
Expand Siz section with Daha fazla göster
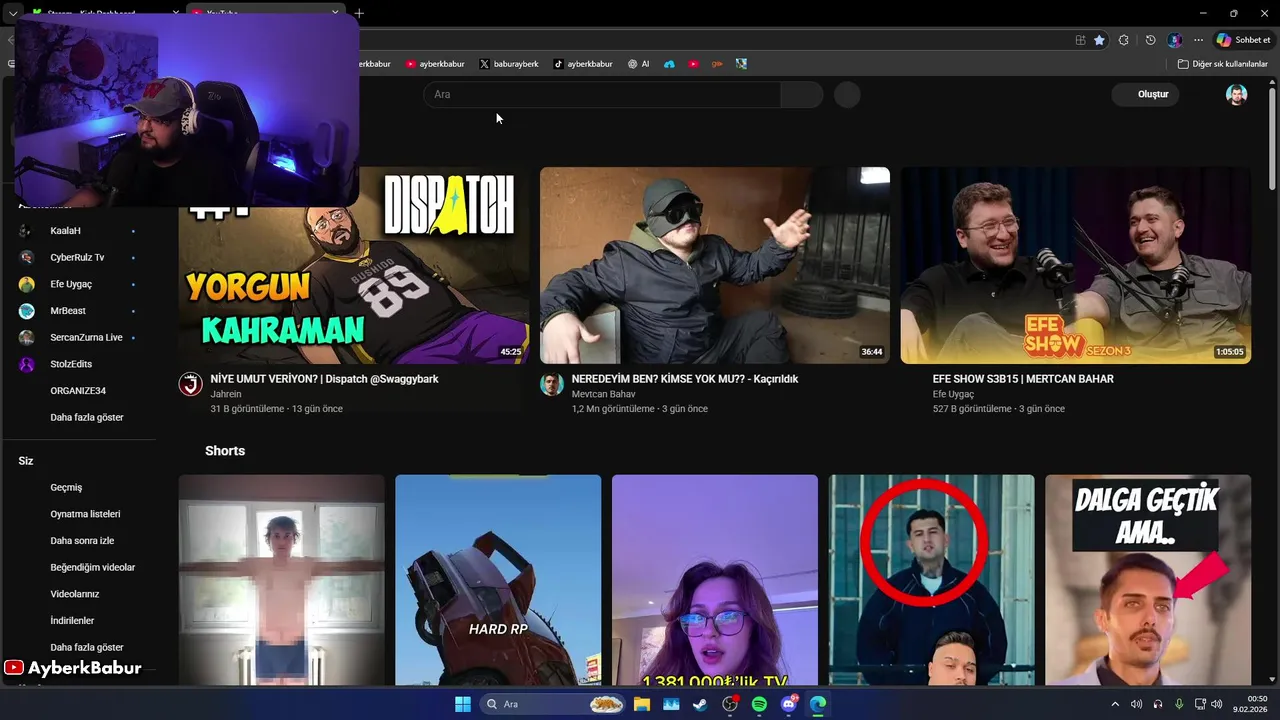86,647
